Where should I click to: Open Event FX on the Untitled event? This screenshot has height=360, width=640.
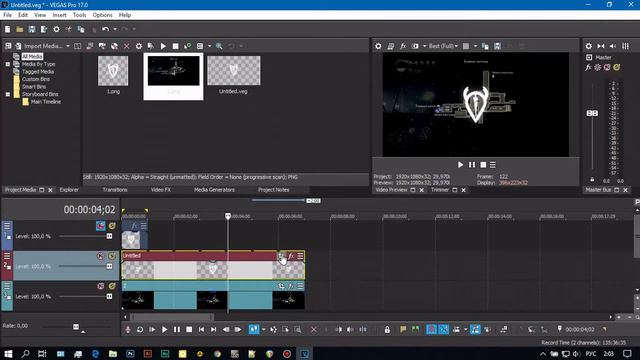(291, 256)
